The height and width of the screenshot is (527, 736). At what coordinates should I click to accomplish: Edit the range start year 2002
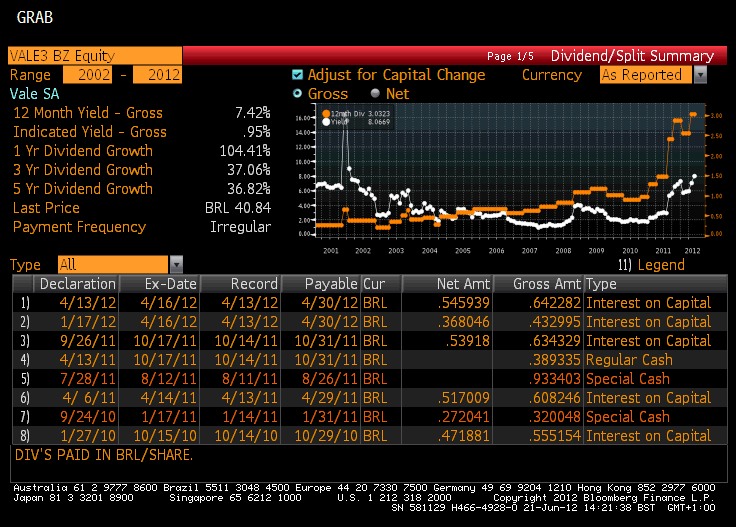click(88, 75)
